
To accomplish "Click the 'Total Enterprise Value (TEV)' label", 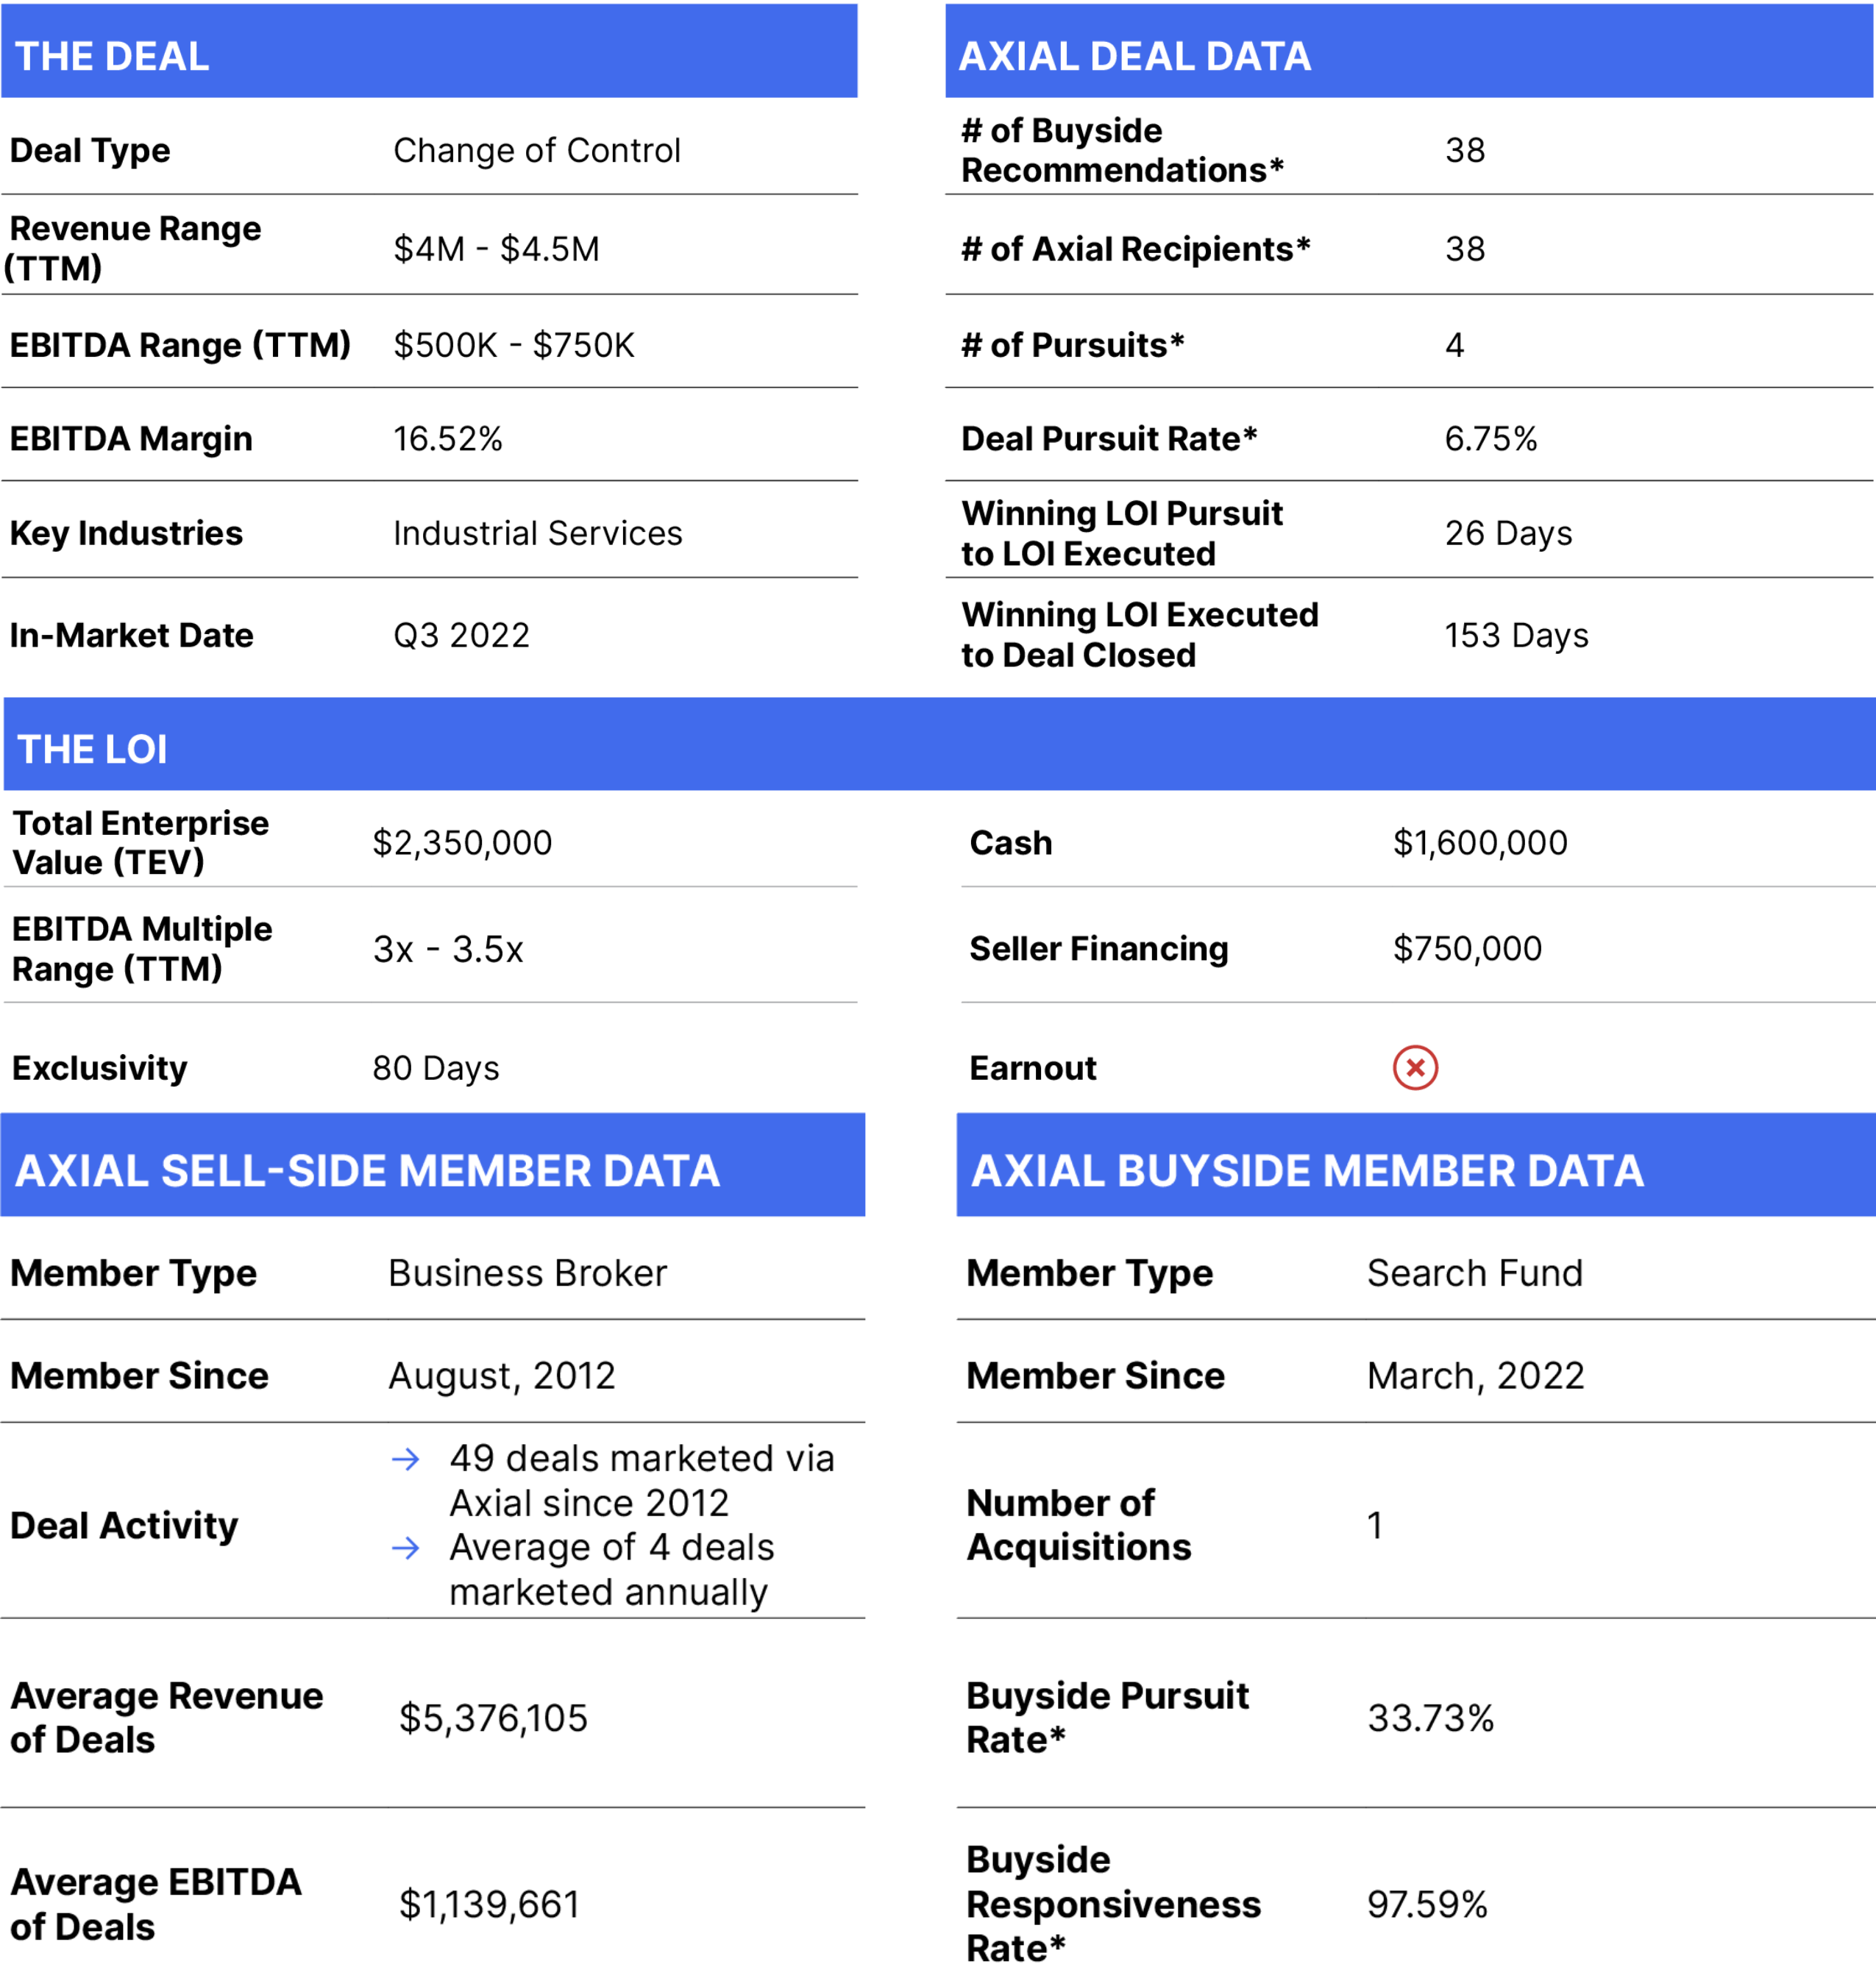I will tap(140, 843).
